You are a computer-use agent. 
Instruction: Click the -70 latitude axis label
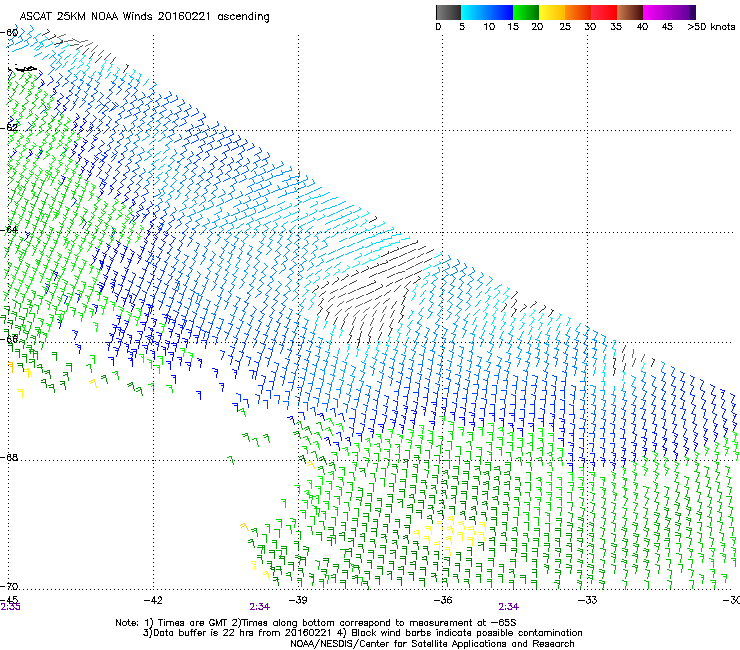click(9, 586)
